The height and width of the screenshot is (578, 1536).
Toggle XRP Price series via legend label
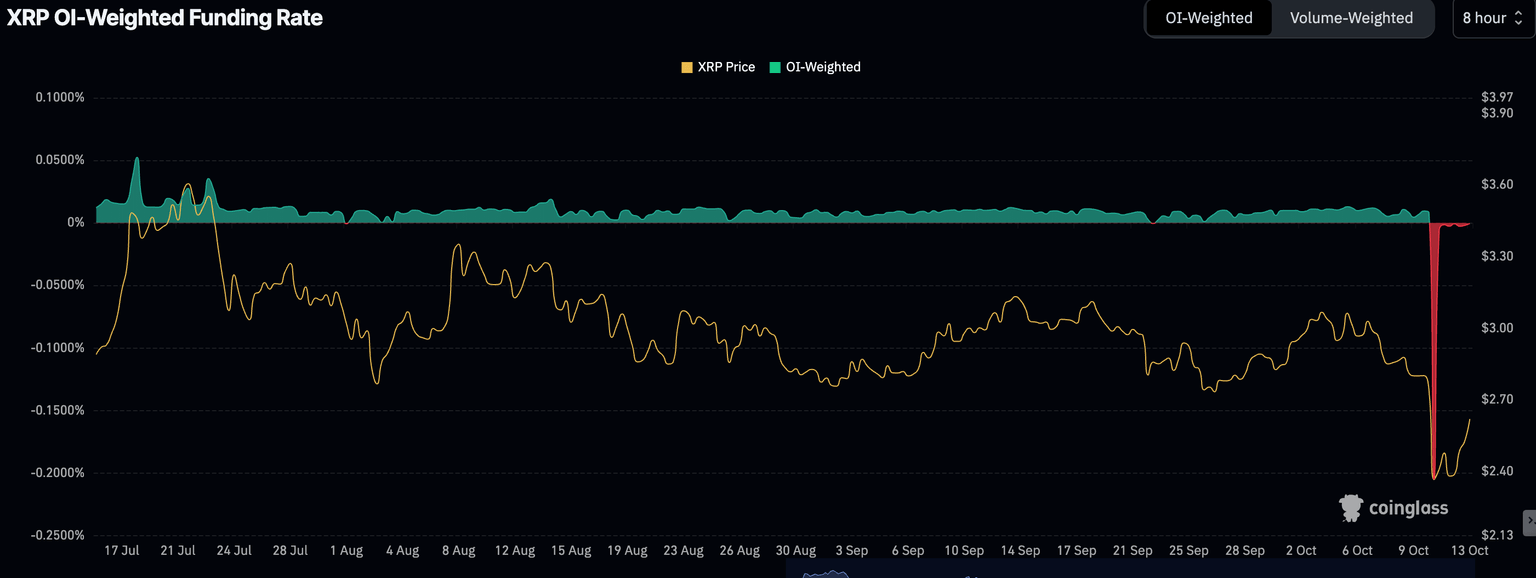(x=726, y=67)
